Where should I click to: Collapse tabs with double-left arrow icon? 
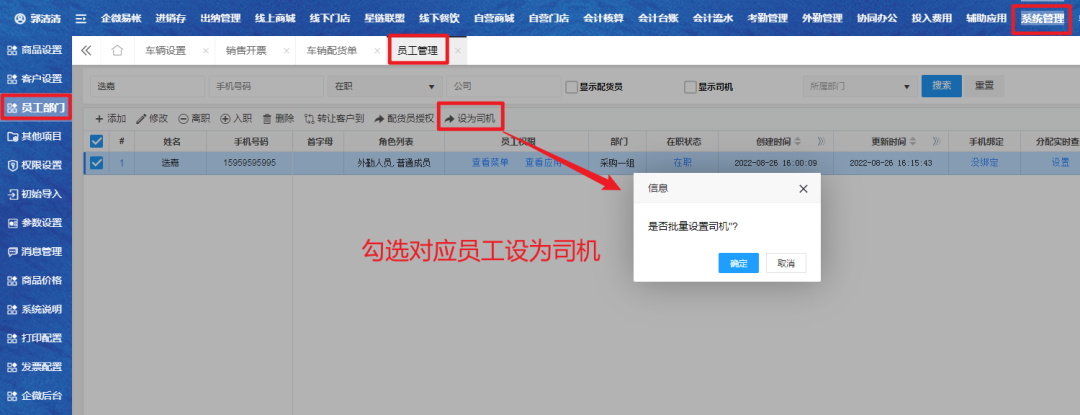click(x=86, y=50)
